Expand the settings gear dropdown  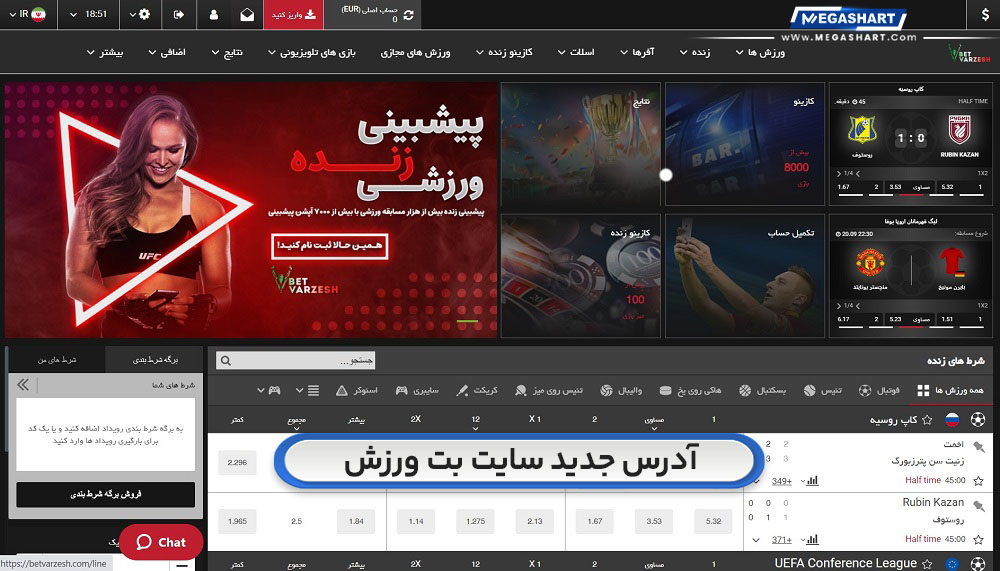[144, 15]
